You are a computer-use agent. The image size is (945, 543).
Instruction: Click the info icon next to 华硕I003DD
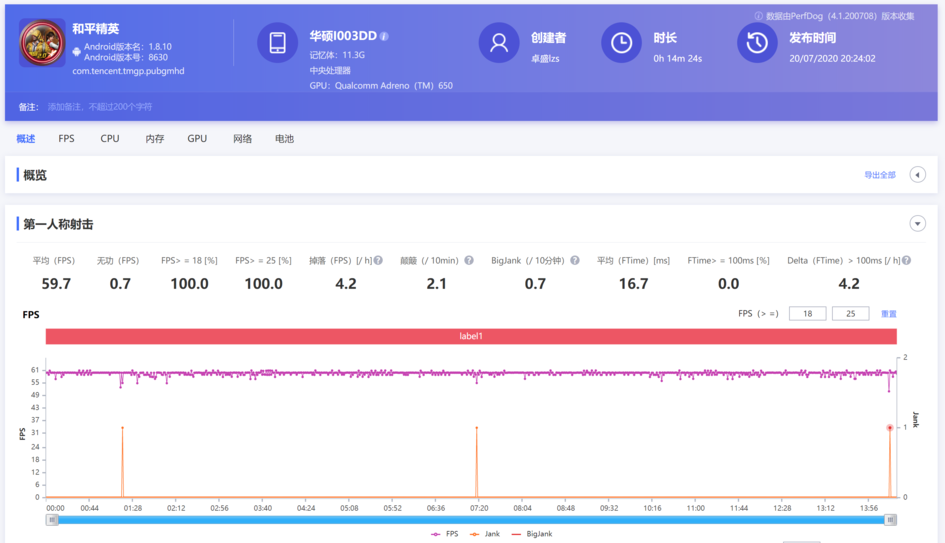coord(385,37)
